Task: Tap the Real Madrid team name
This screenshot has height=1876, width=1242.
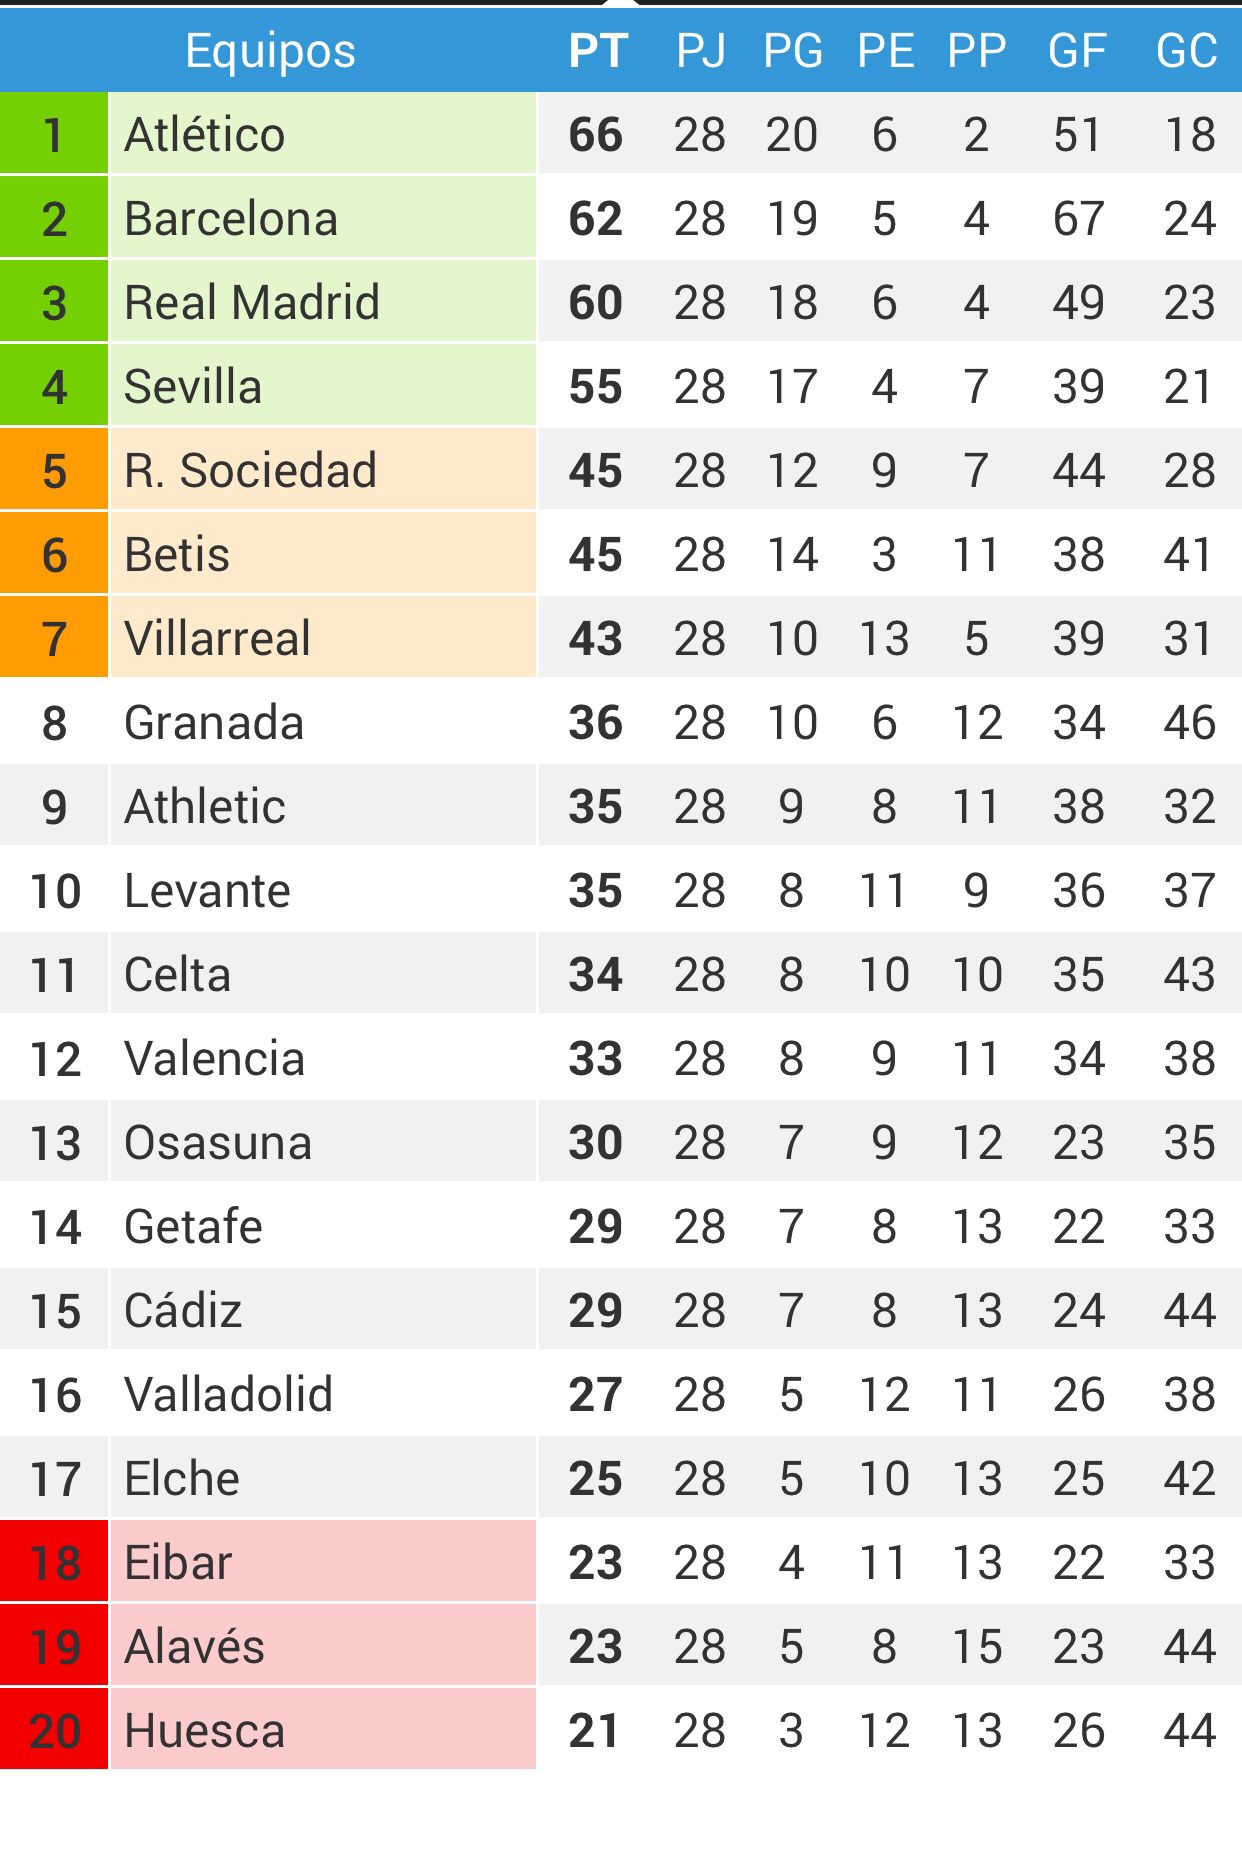Action: [x=252, y=302]
